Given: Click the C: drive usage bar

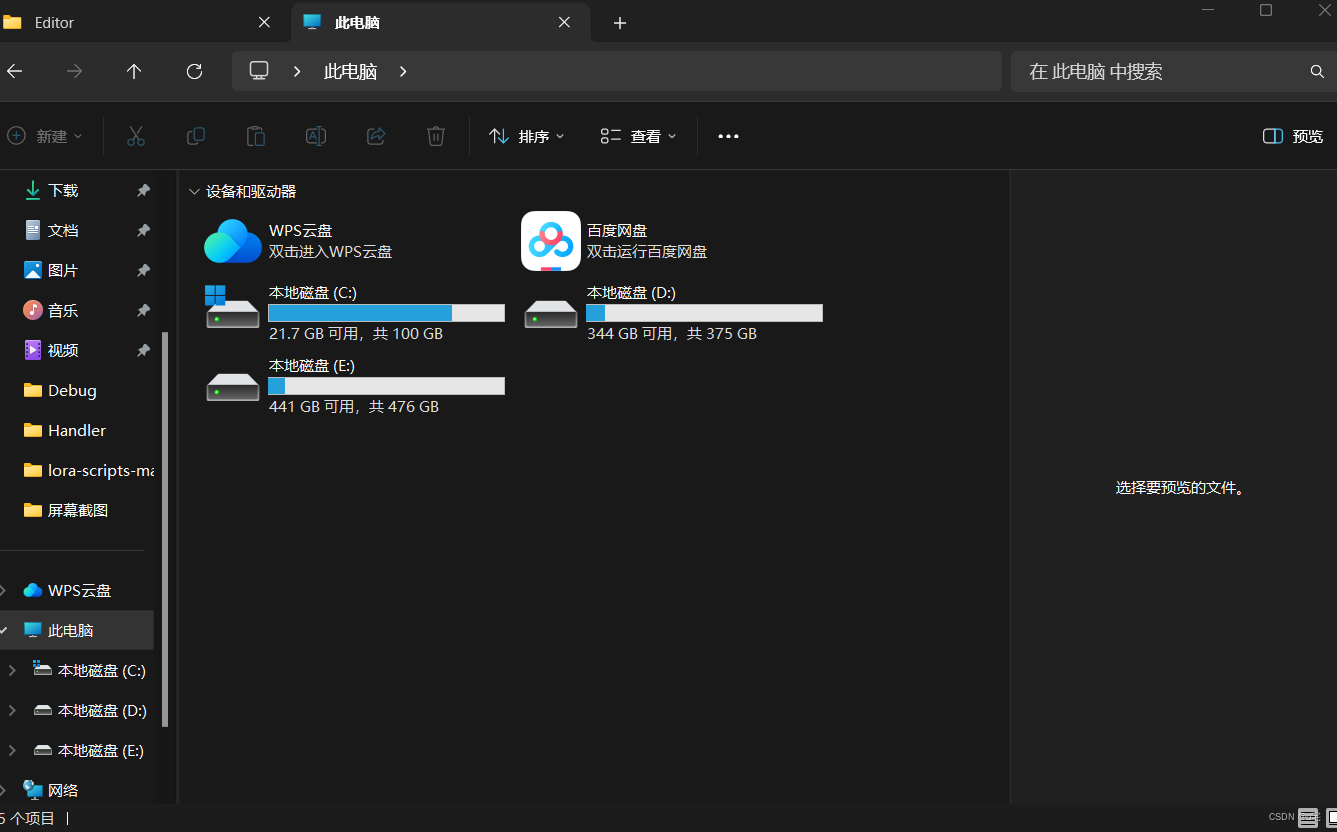Looking at the screenshot, I should (386, 312).
